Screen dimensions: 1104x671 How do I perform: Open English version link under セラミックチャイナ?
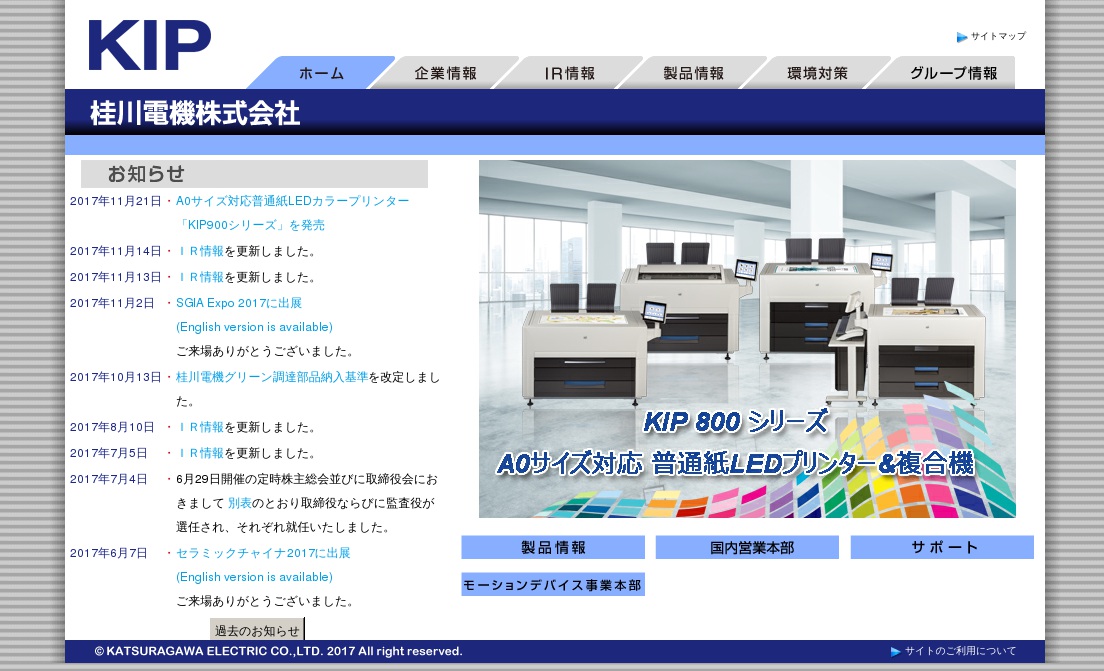click(x=254, y=577)
